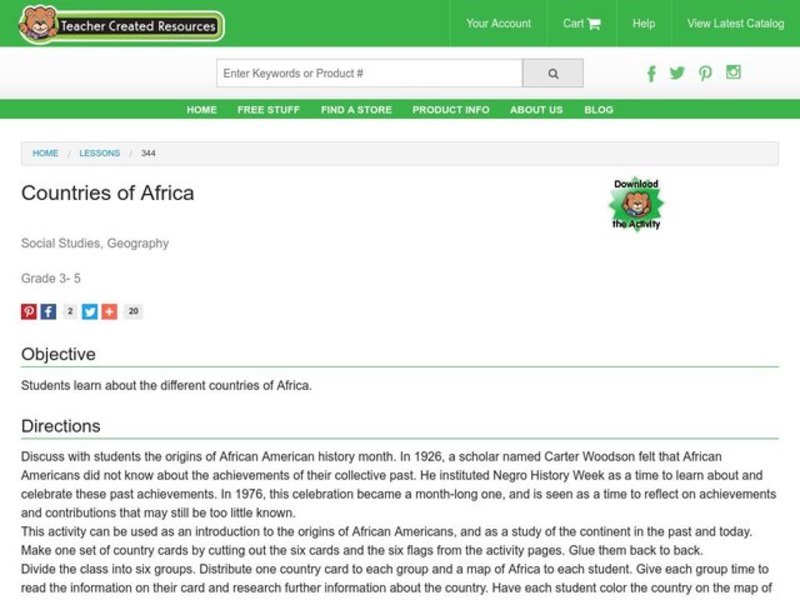Share the lesson on Pinterest
Image resolution: width=800 pixels, height=600 pixels.
27,311
